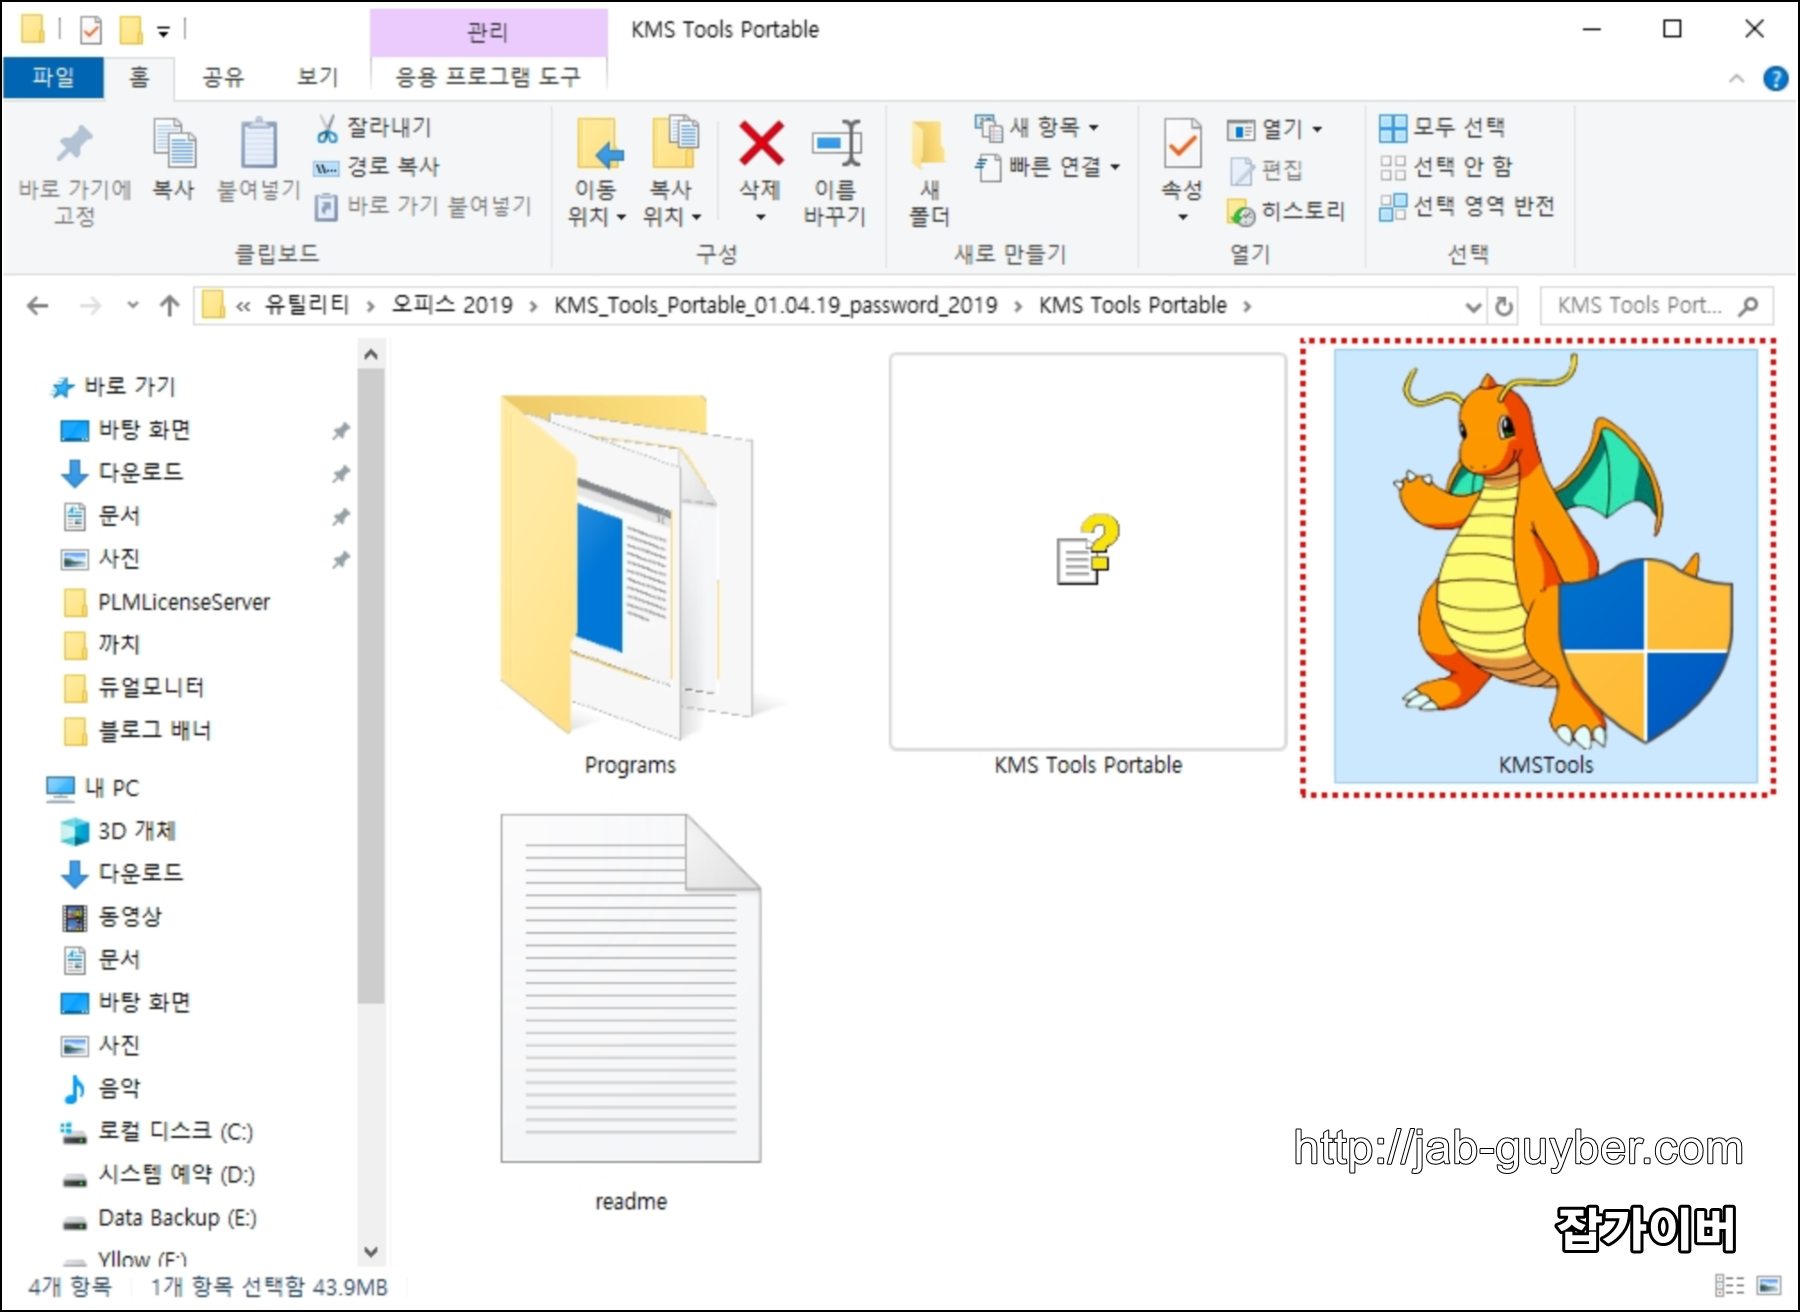Image resolution: width=1800 pixels, height=1312 pixels.
Task: Open Move to (이동 위치) dropdown
Action: (597, 174)
